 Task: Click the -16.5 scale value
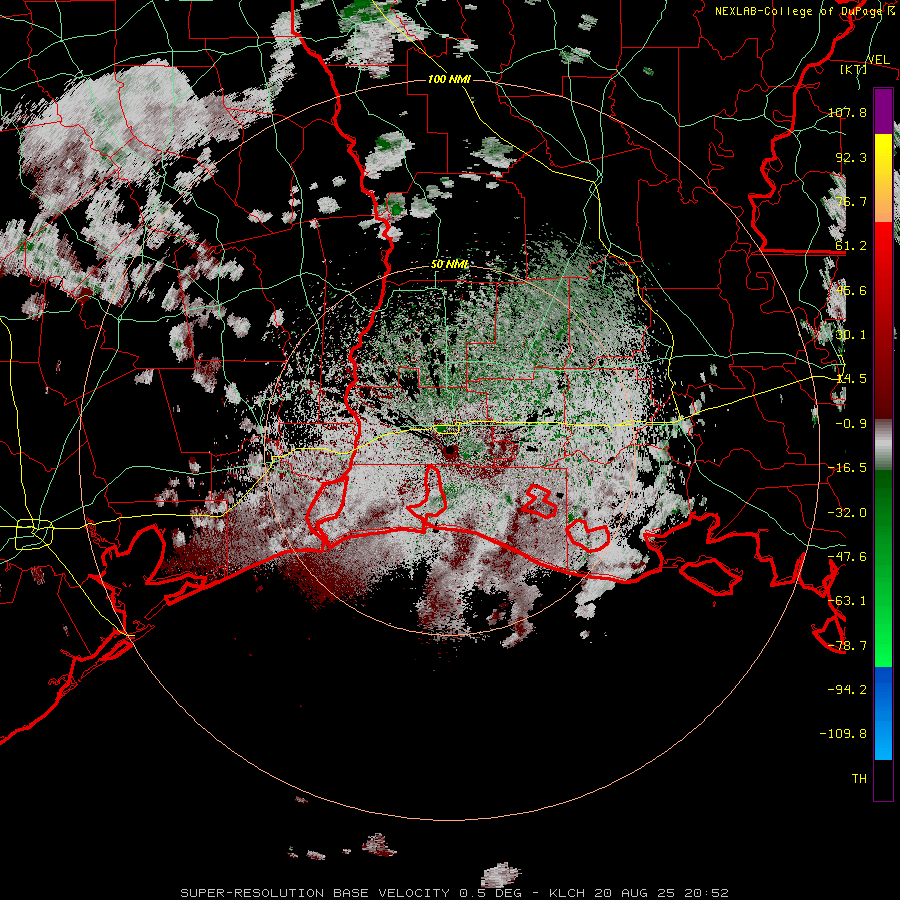point(847,468)
